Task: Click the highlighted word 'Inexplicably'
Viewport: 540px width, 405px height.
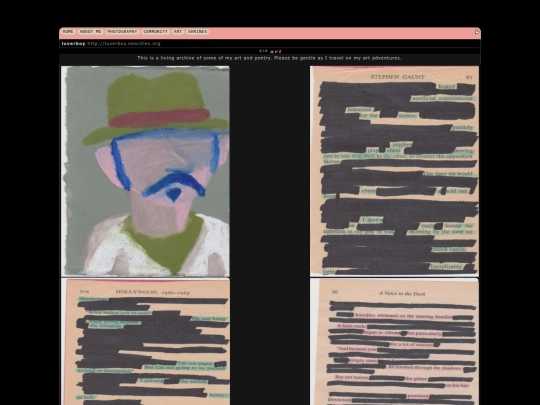Action: tap(446, 267)
